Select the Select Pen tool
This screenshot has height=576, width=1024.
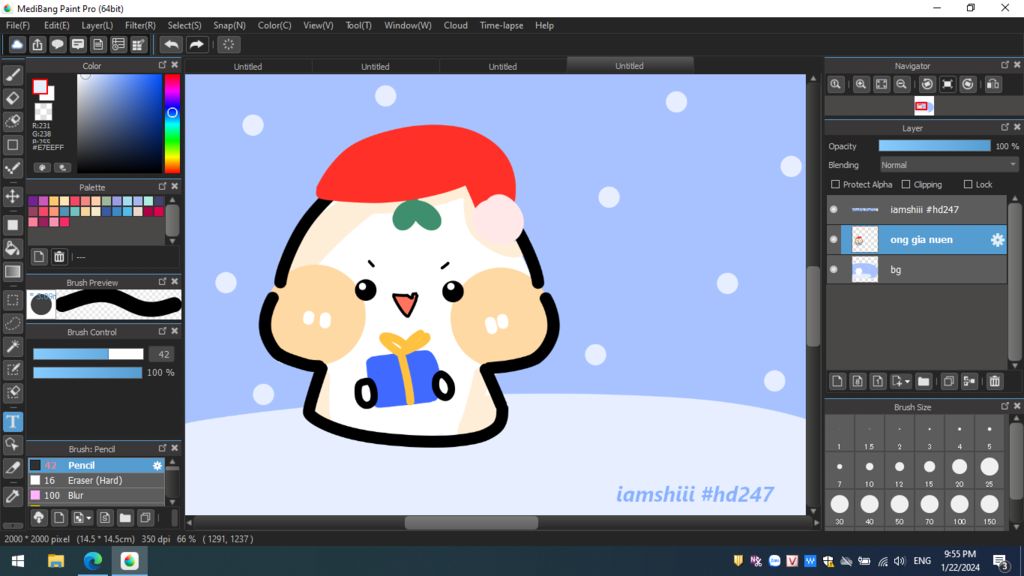pos(12,370)
